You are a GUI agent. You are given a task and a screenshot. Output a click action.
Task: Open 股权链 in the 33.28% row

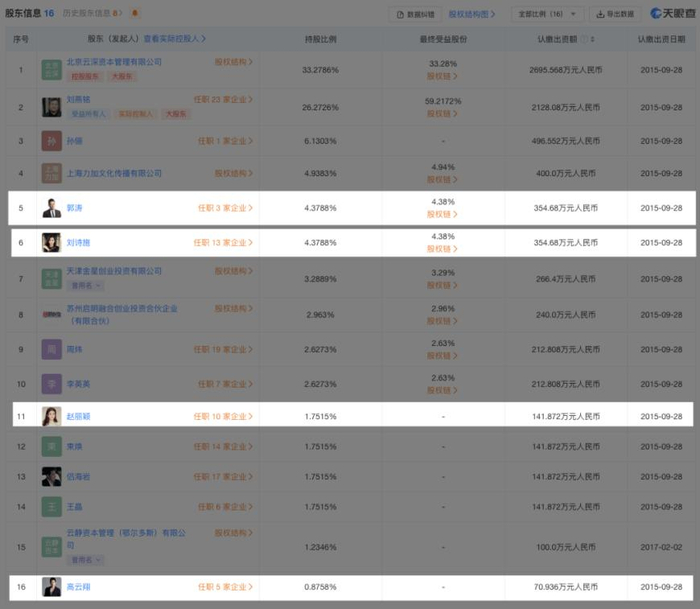pyautogui.click(x=442, y=76)
